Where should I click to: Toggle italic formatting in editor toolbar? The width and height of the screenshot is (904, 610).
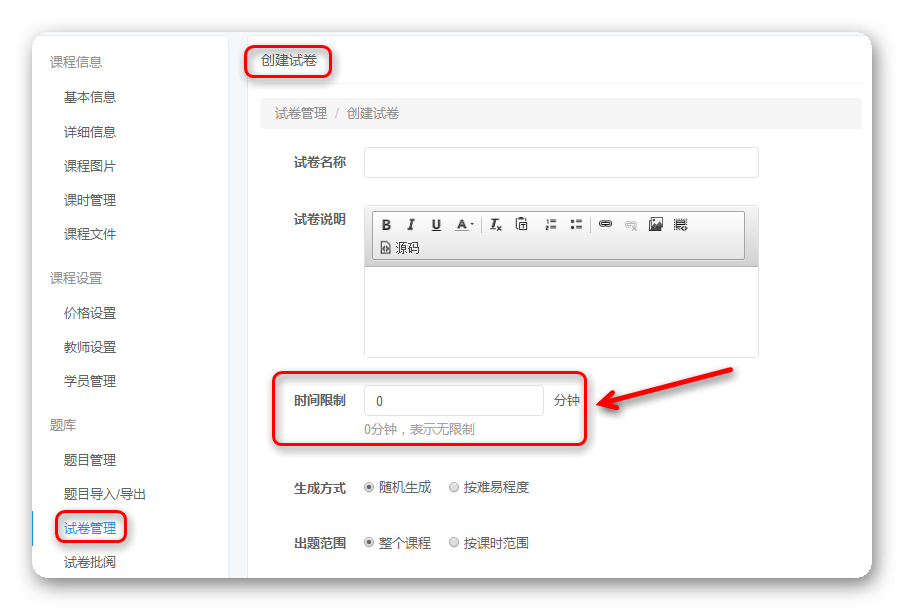[410, 225]
